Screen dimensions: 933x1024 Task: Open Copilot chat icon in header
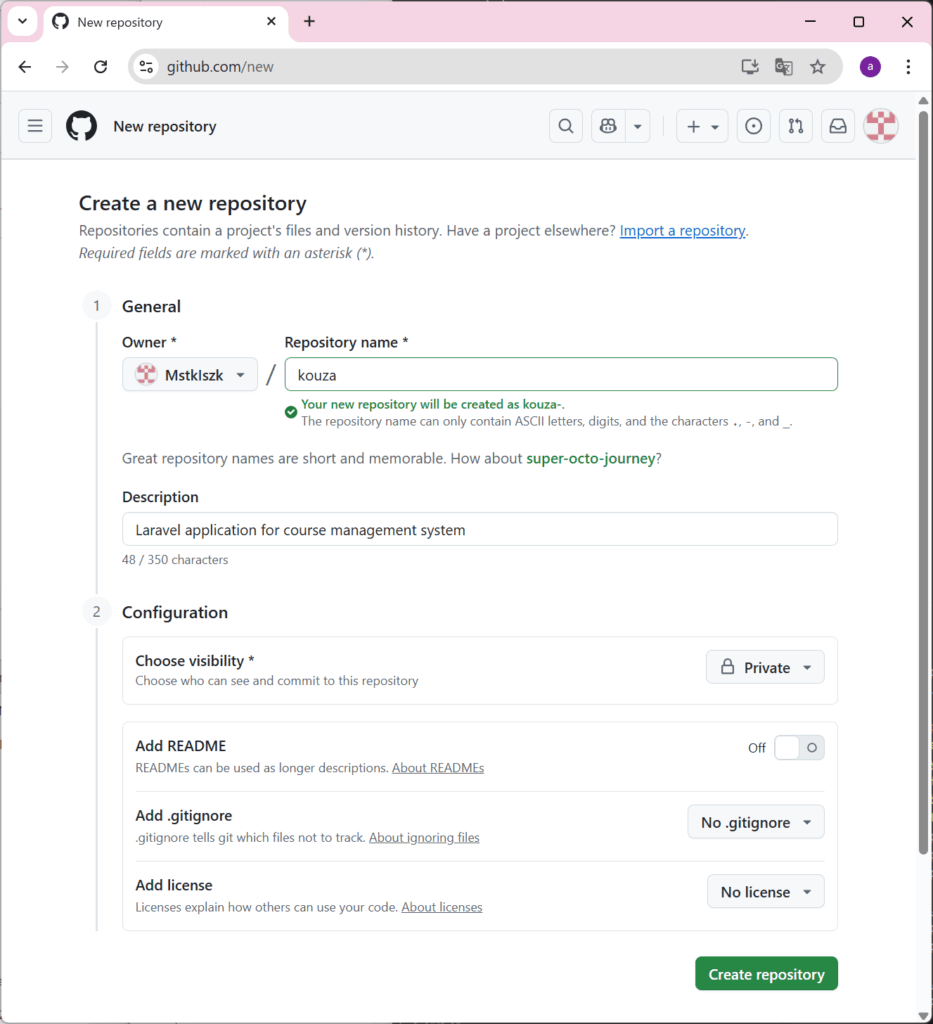(x=609, y=126)
